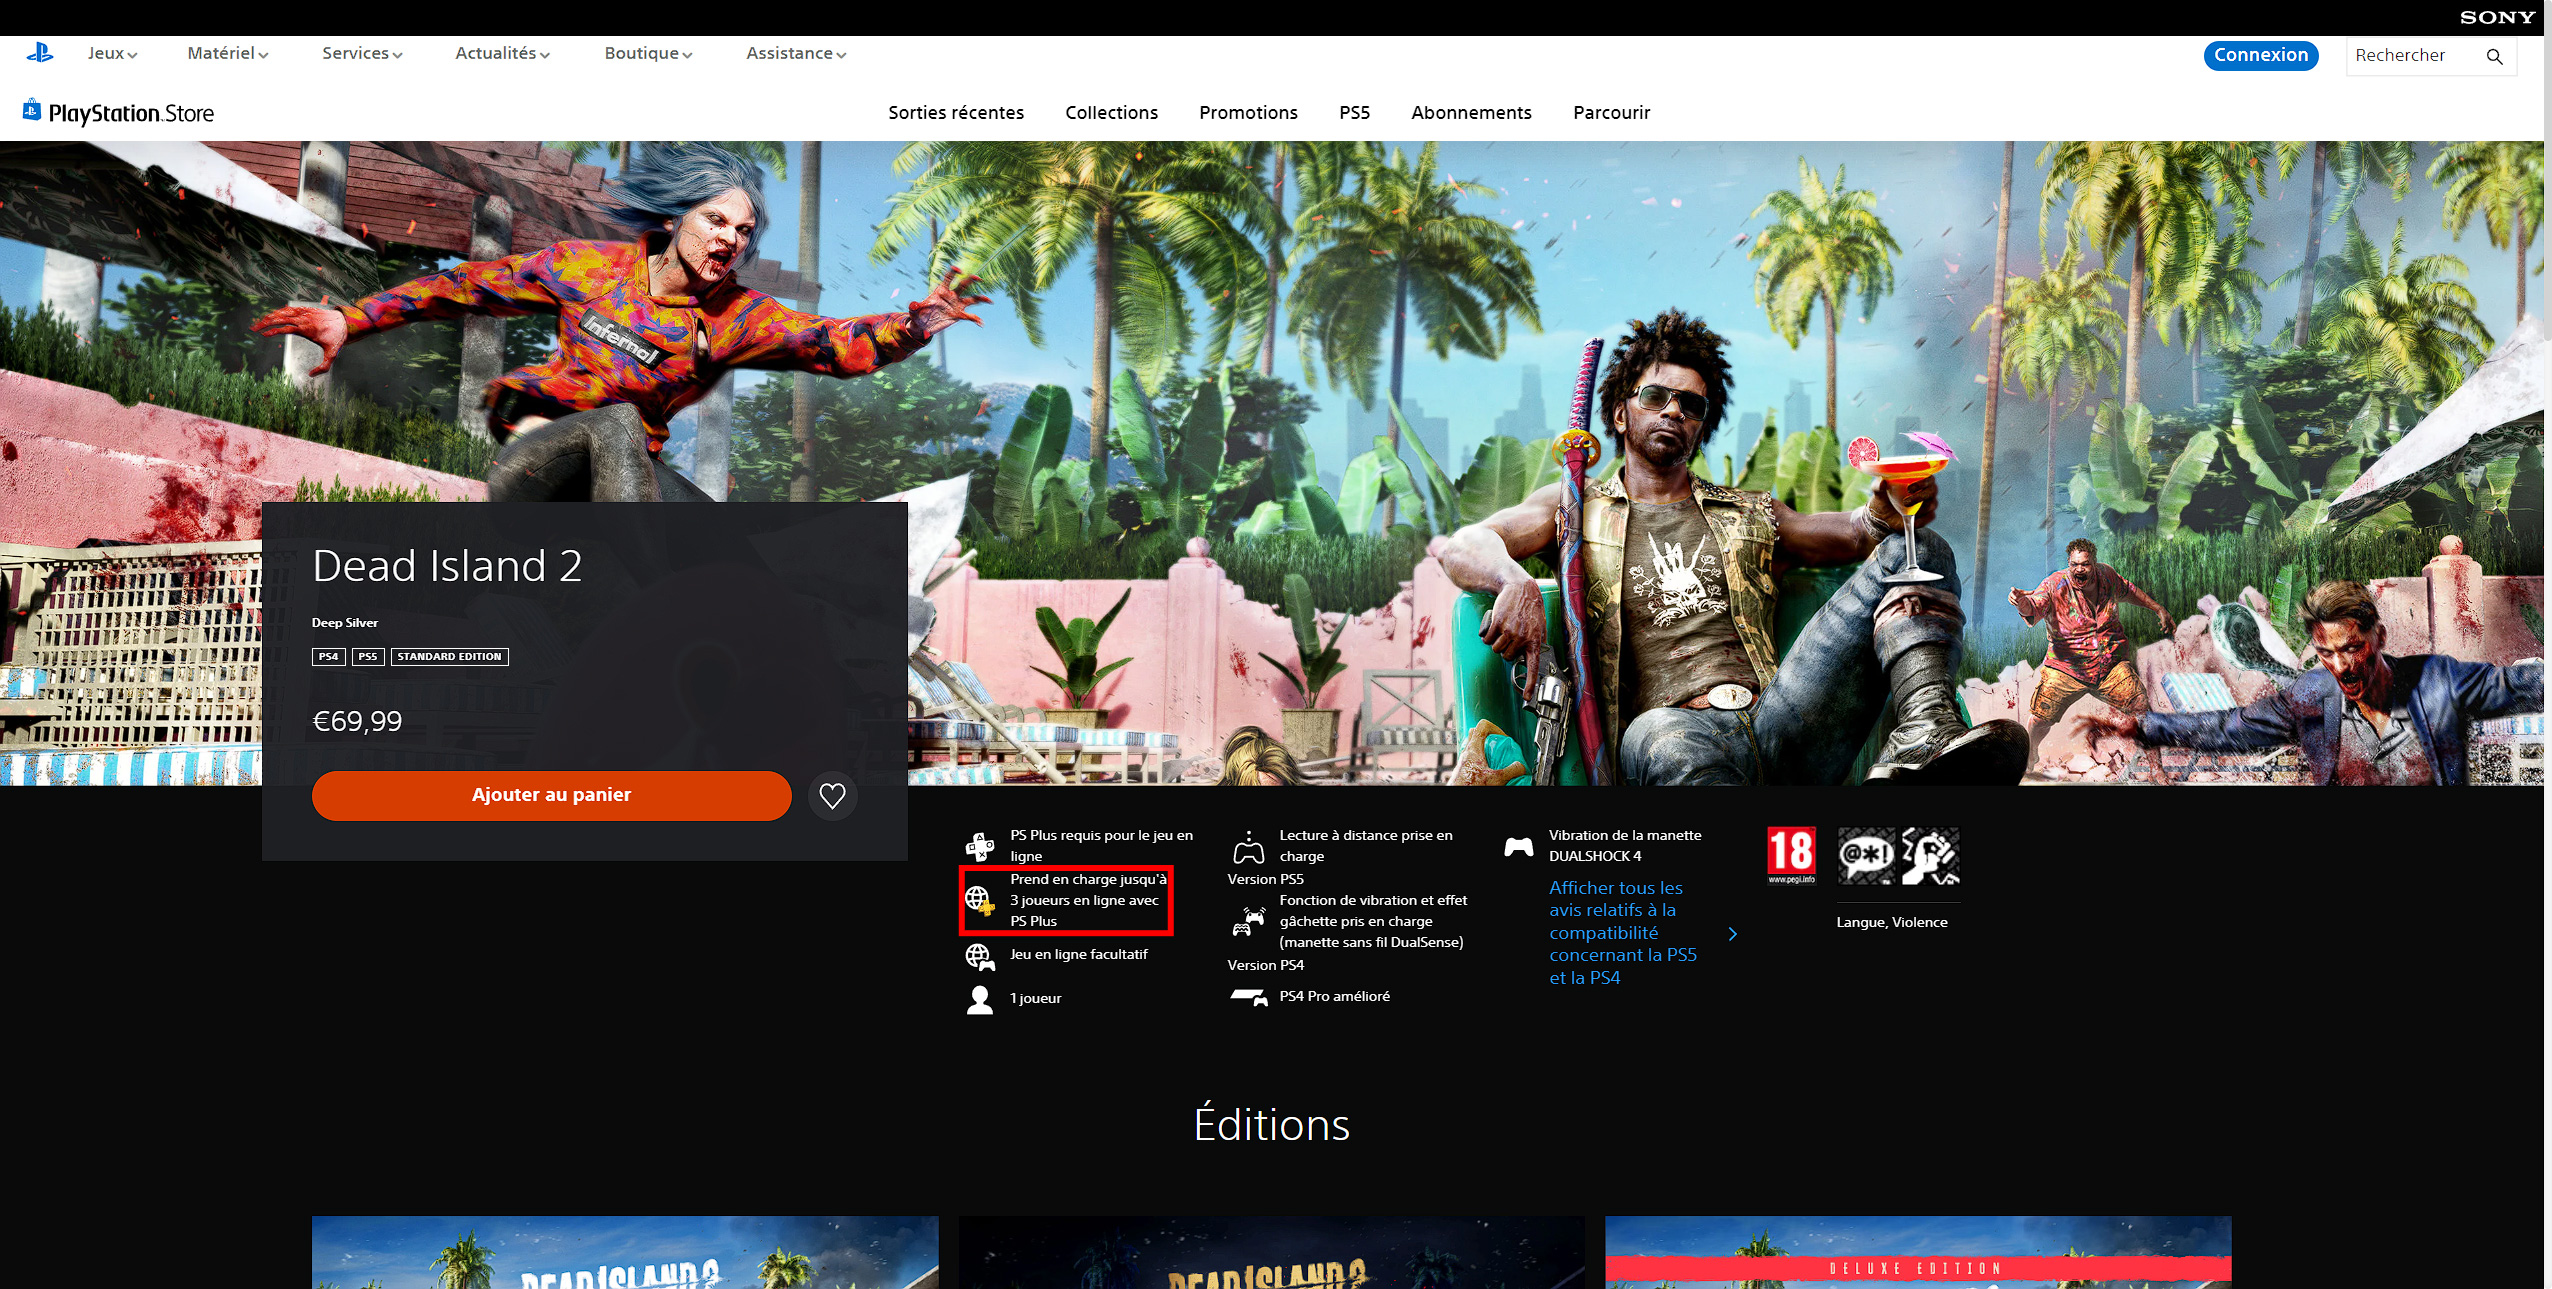Viewport: 2552px width, 1289px height.
Task: Expand the Assistance menu
Action: [795, 53]
